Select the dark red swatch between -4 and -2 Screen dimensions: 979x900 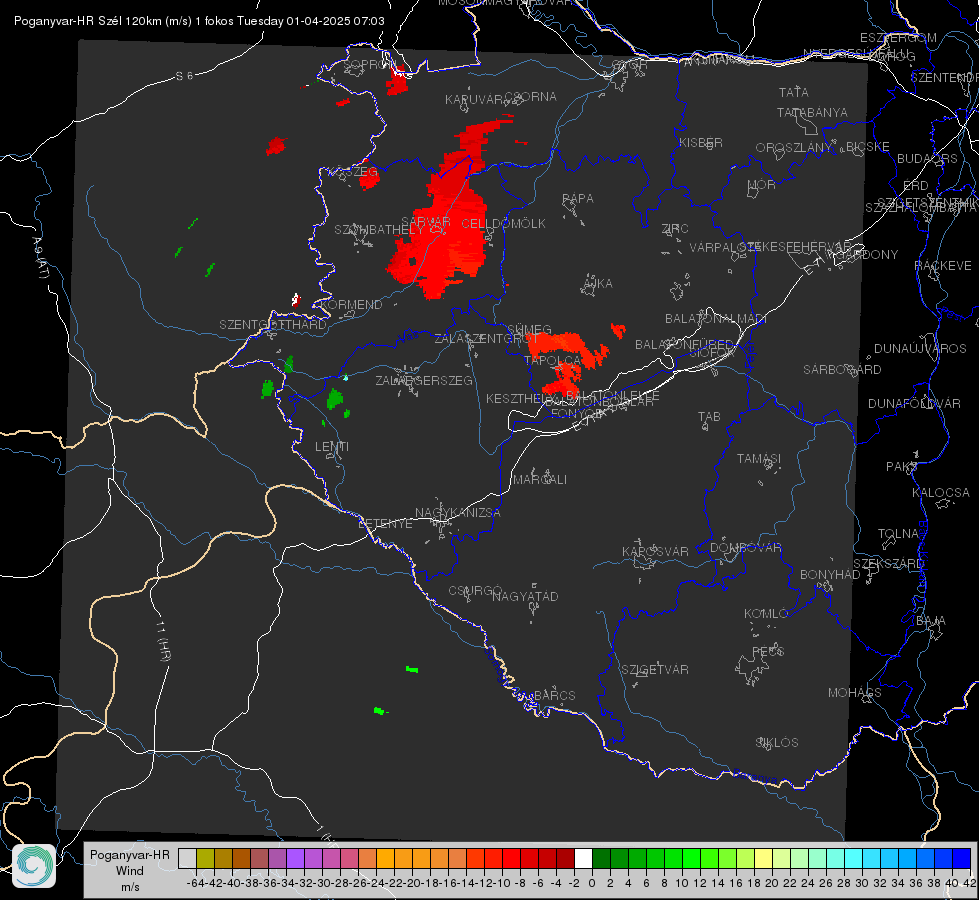(565, 858)
